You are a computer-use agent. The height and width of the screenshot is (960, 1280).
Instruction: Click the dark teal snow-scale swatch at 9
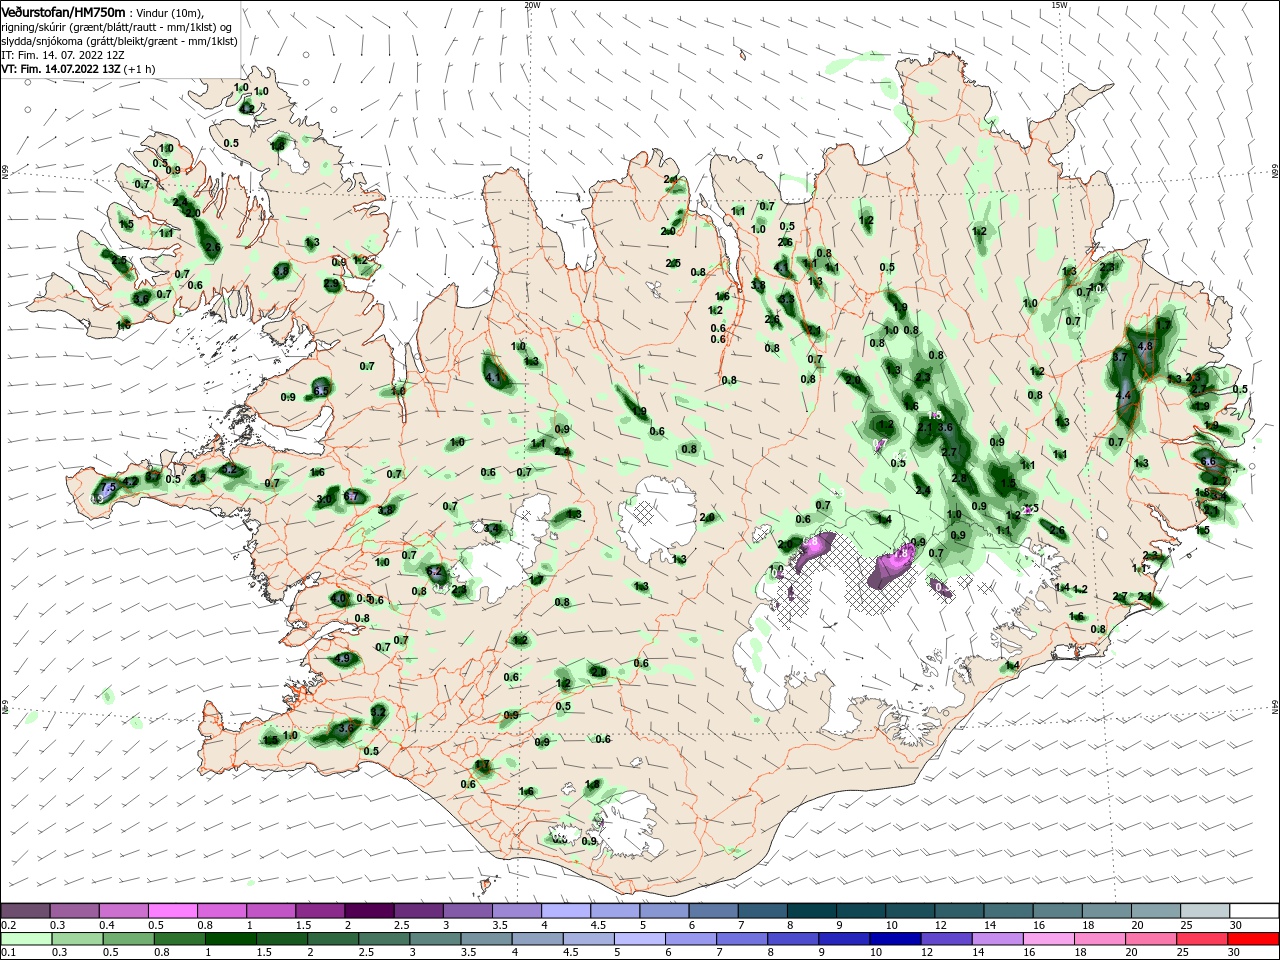tap(859, 911)
